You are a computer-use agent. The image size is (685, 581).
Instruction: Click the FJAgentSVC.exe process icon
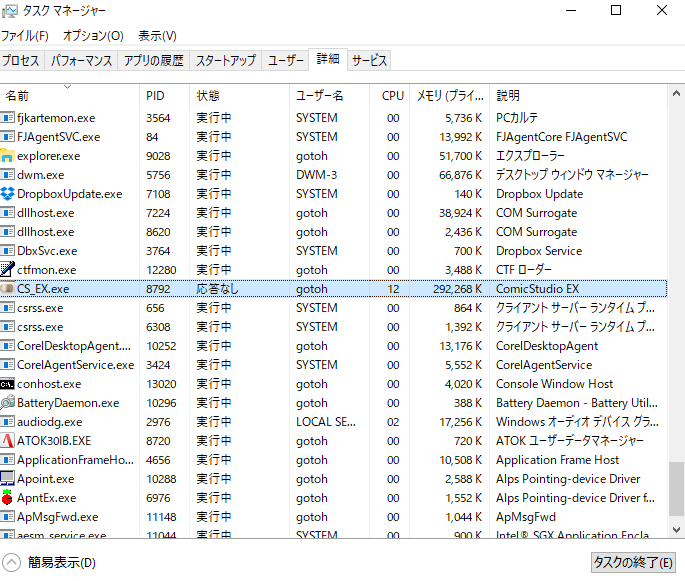click(7, 137)
